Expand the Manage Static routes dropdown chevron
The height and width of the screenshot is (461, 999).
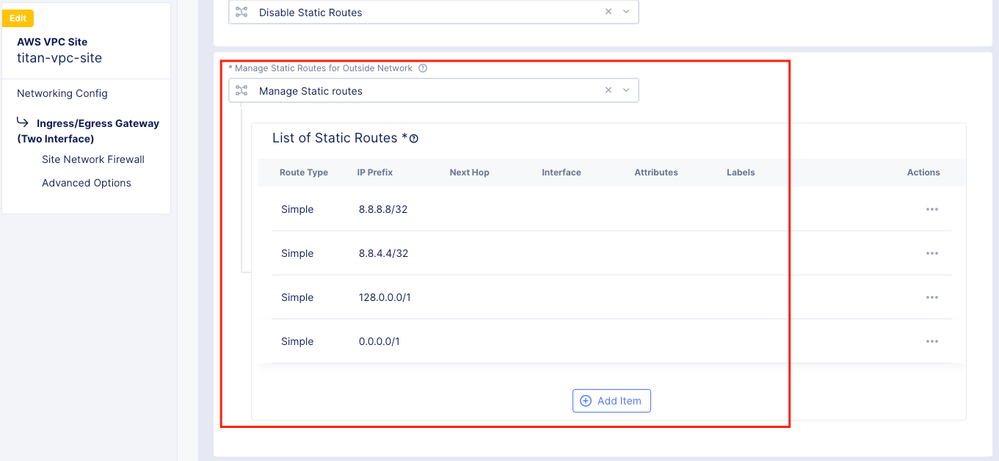point(627,91)
